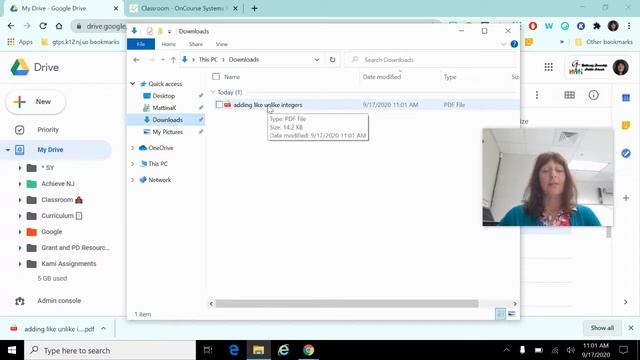
Task: Open Drive more options three-dot menu
Action: pyautogui.click(x=537, y=95)
